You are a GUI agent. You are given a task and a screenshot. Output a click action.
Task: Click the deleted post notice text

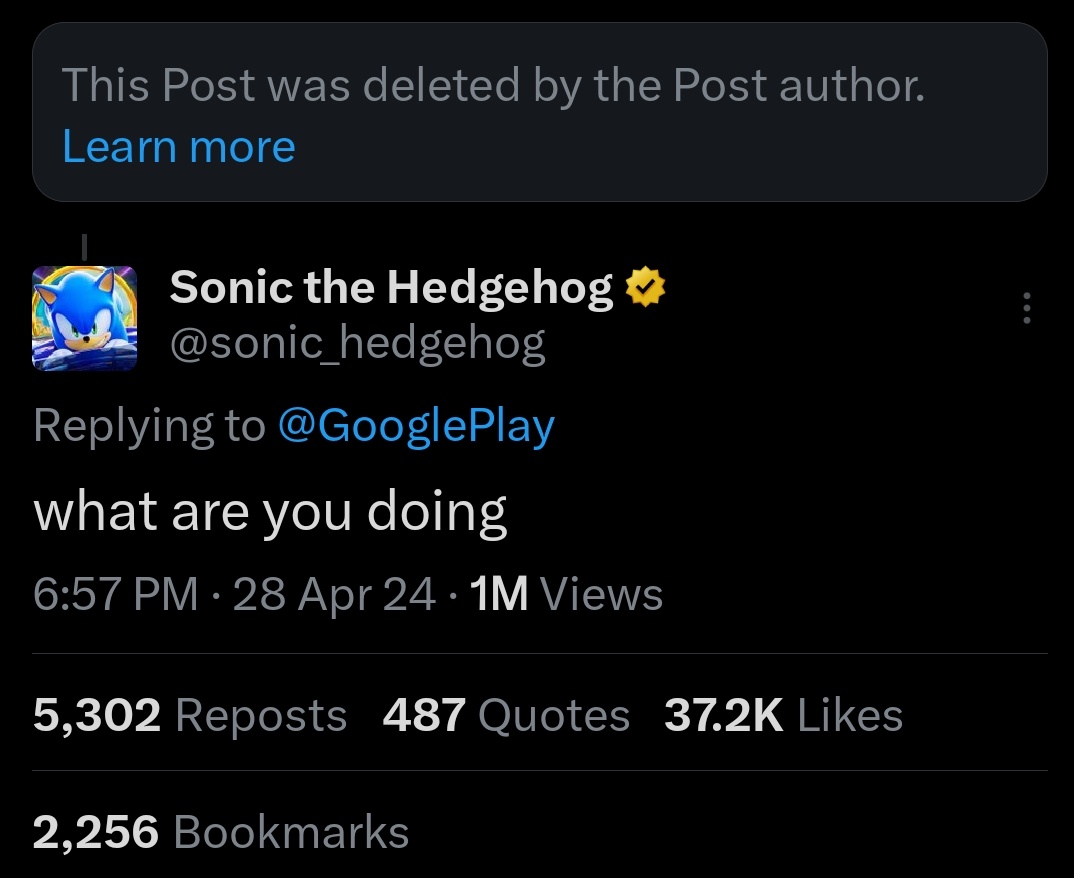pos(493,86)
